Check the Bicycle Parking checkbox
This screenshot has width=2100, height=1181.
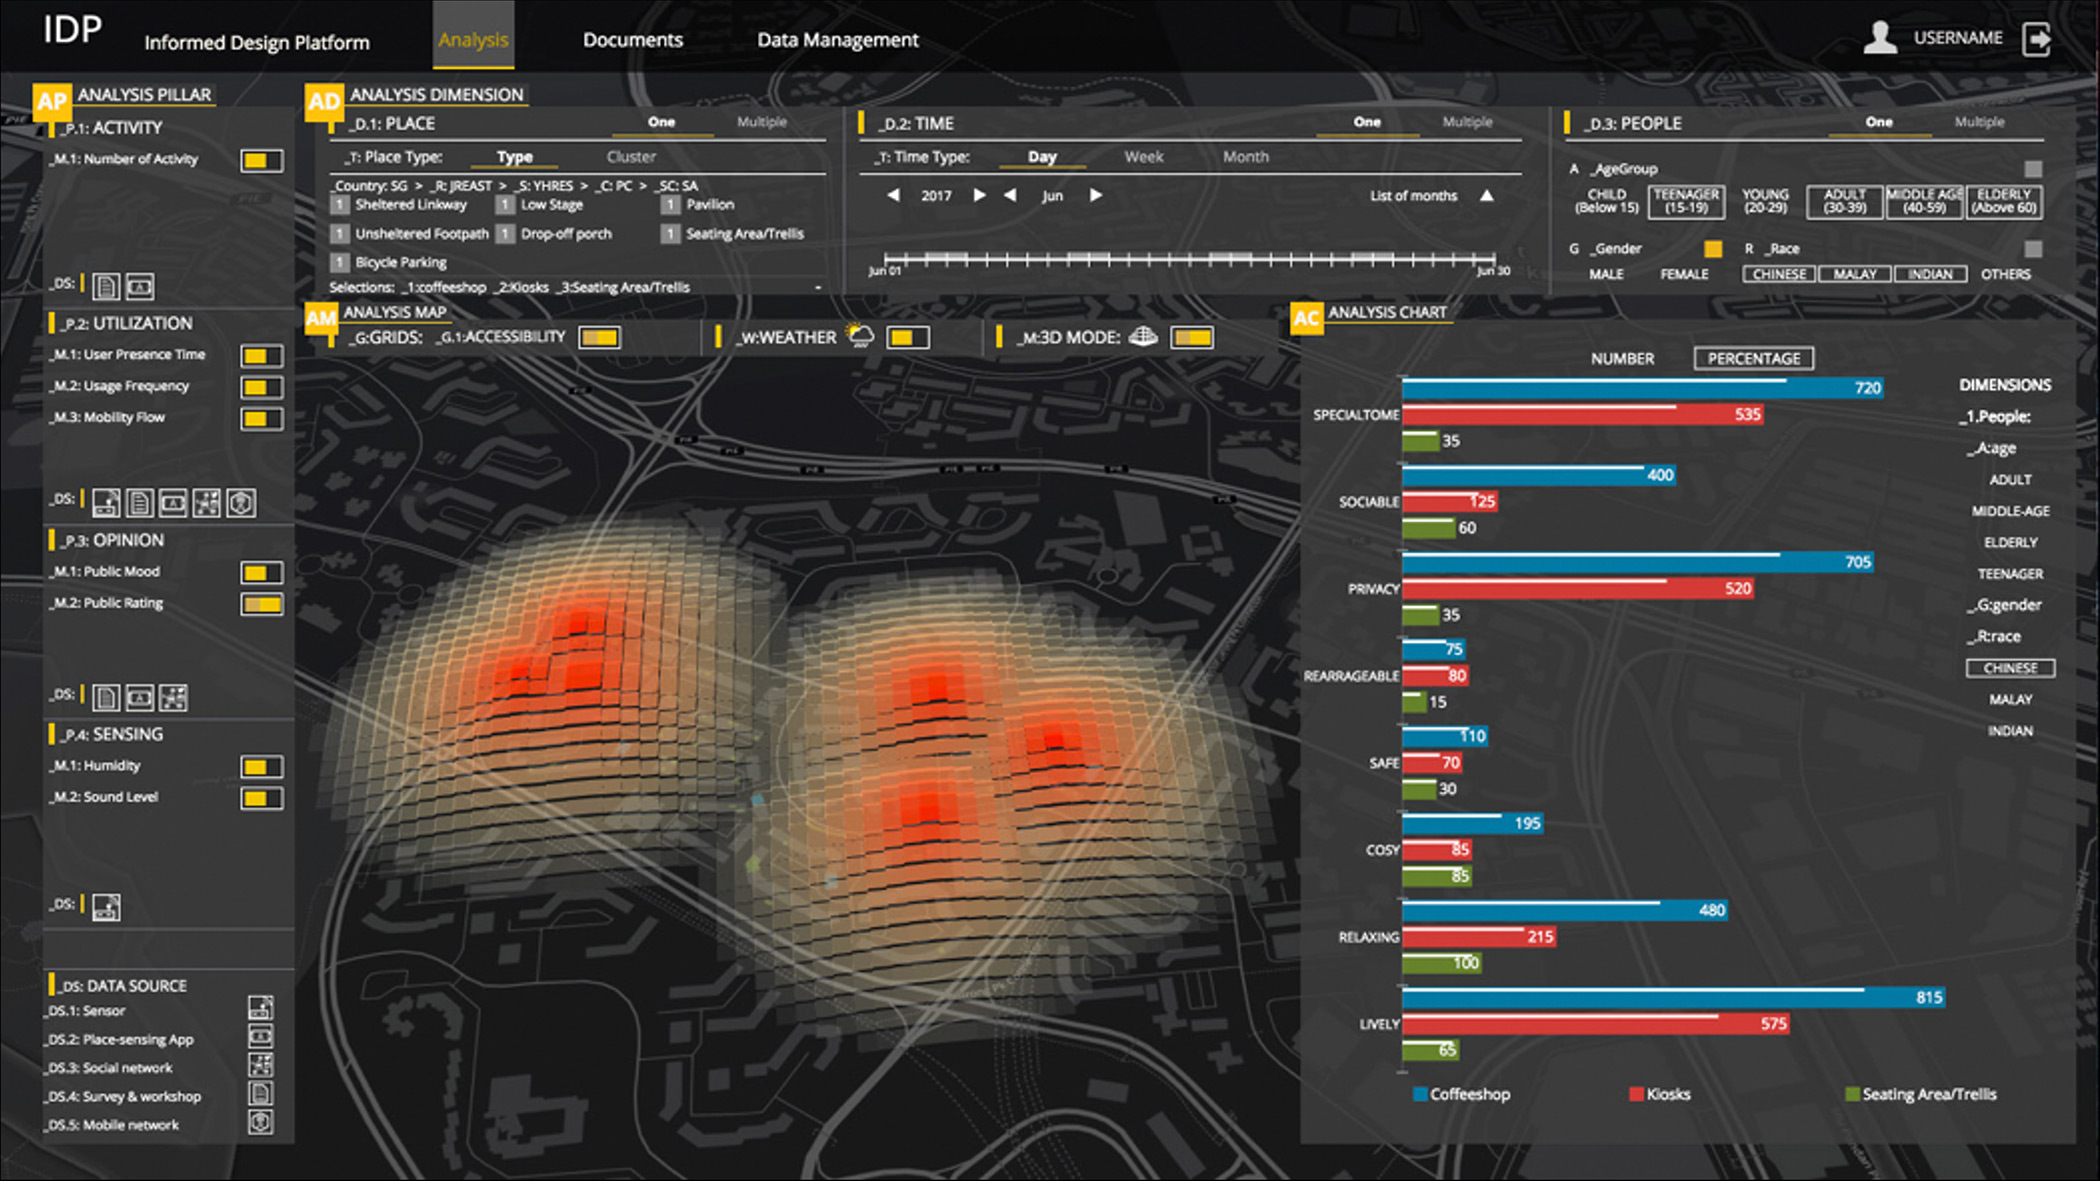(x=340, y=263)
